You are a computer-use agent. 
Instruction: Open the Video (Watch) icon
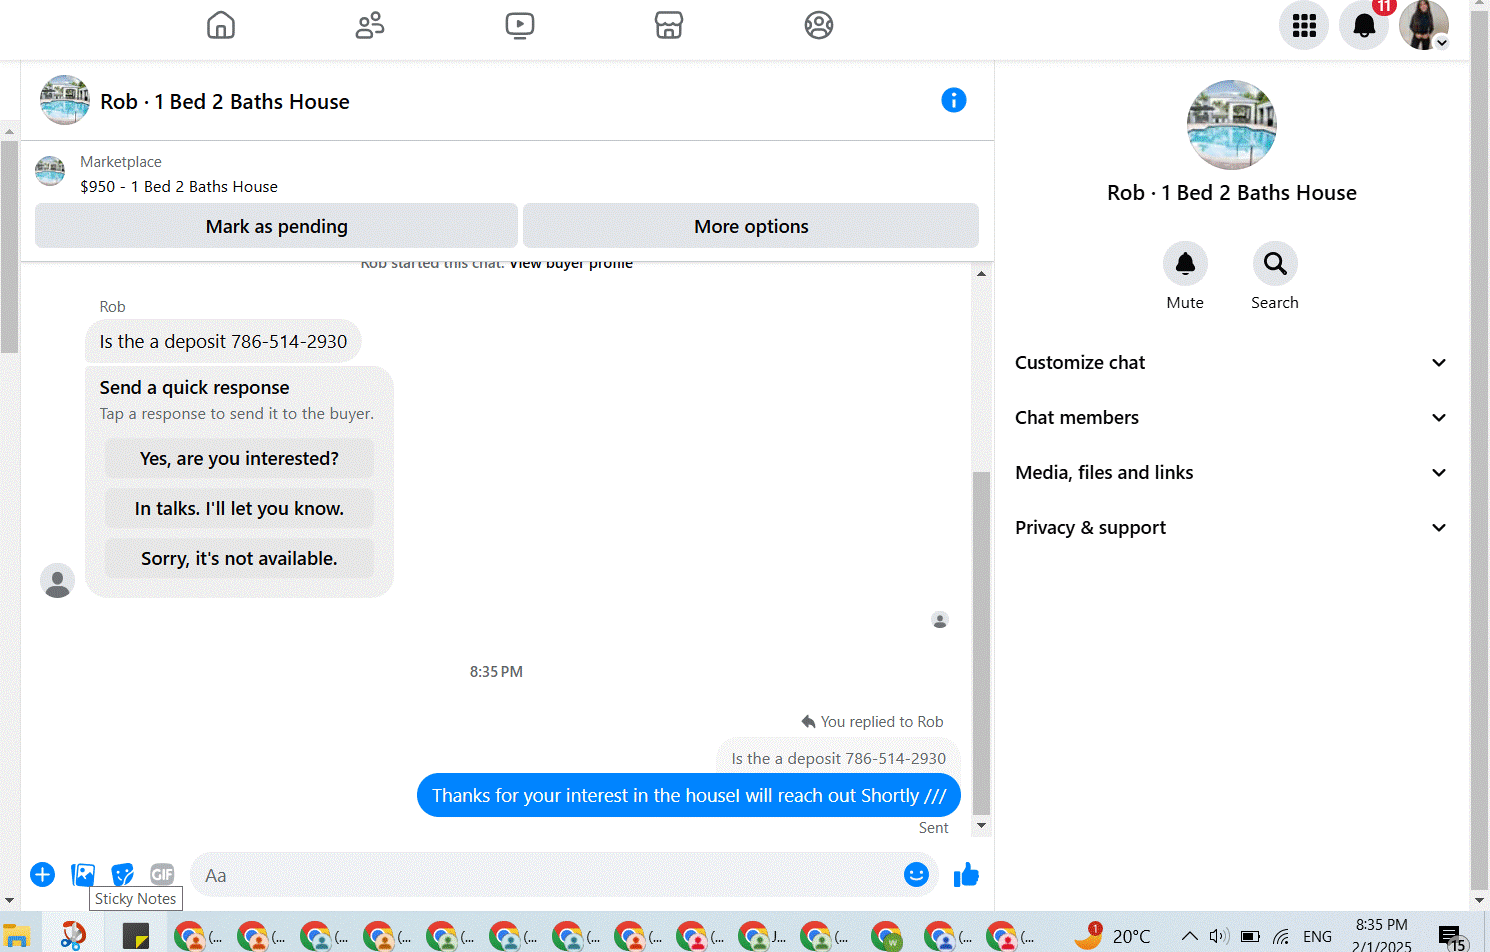tap(520, 25)
